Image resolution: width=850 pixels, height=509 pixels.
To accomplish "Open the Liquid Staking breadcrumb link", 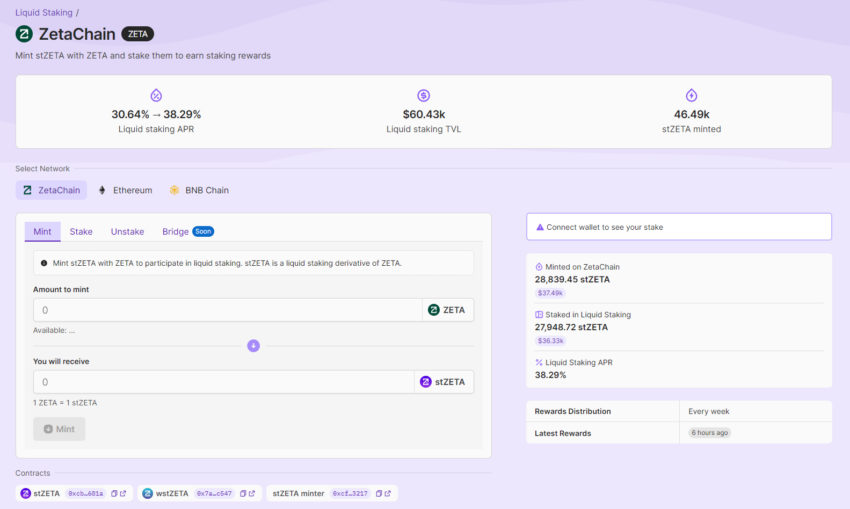I will [44, 12].
